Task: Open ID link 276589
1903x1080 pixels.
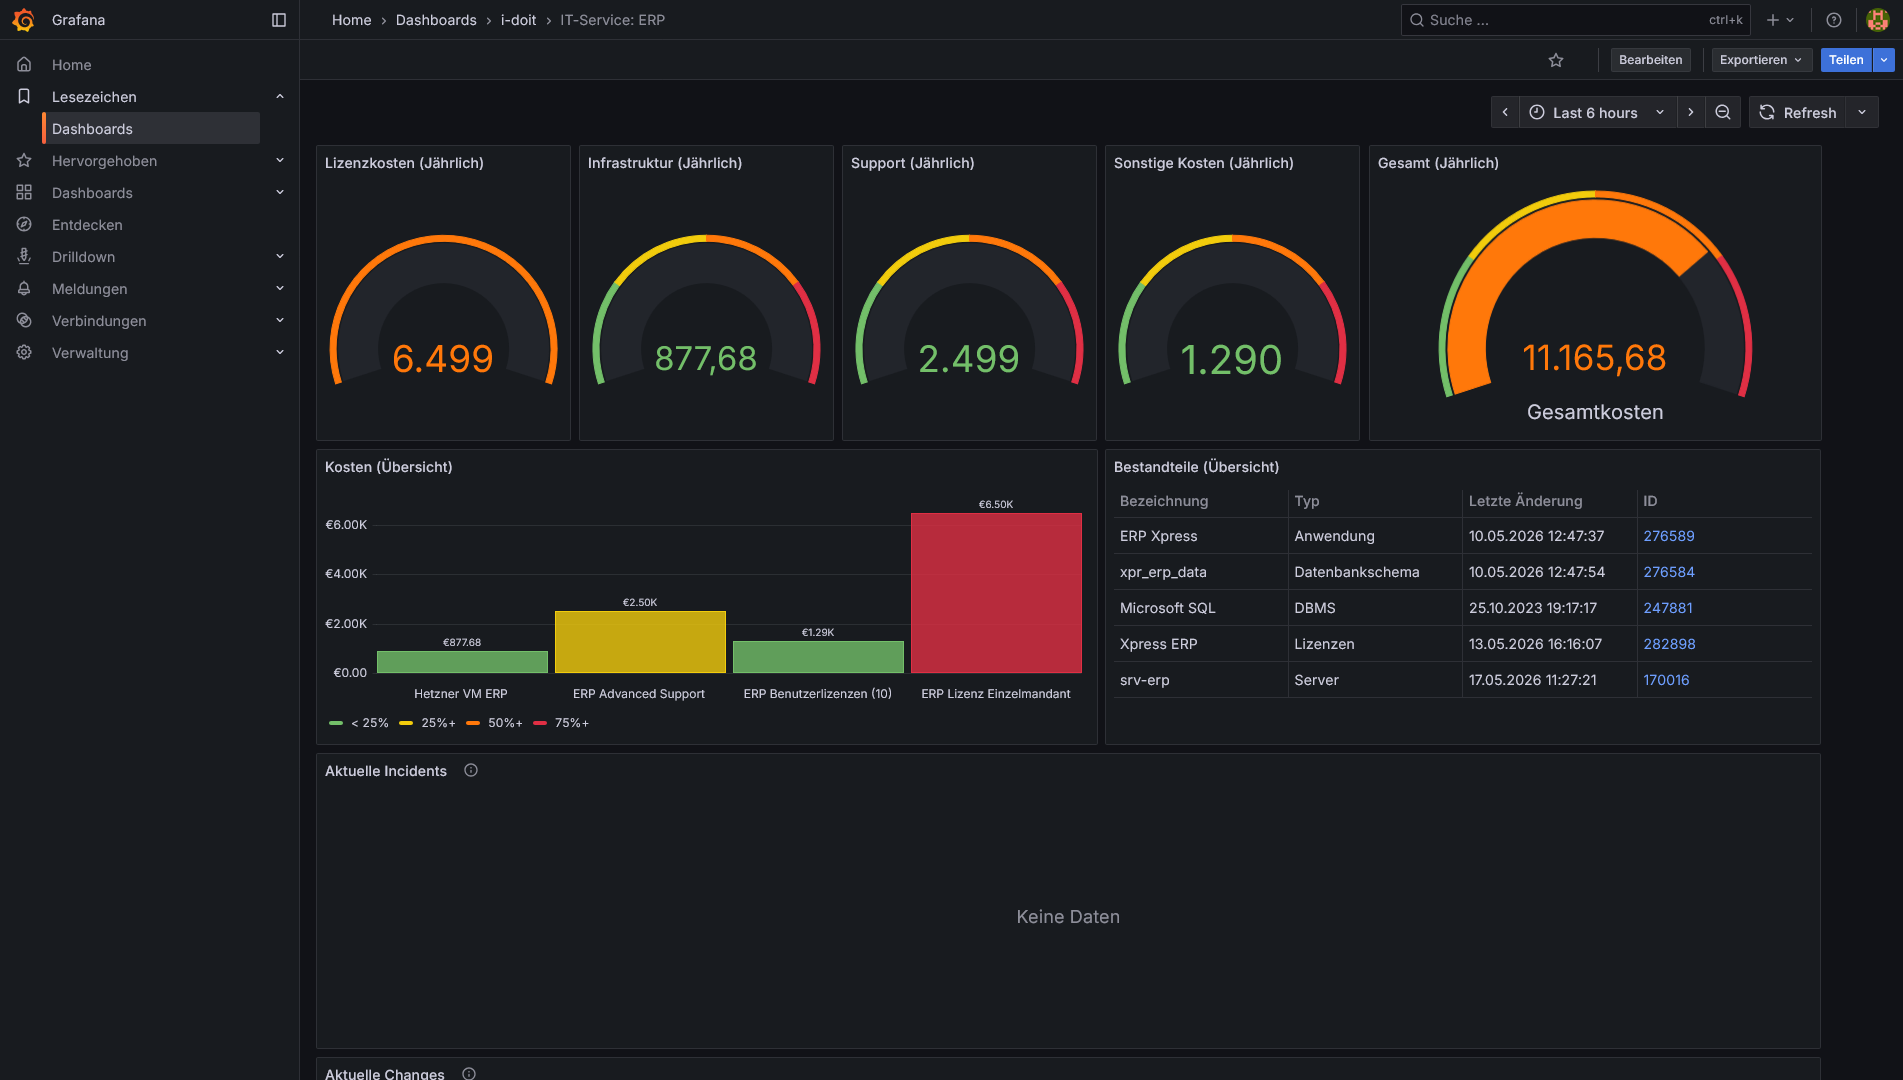Action: (x=1668, y=536)
